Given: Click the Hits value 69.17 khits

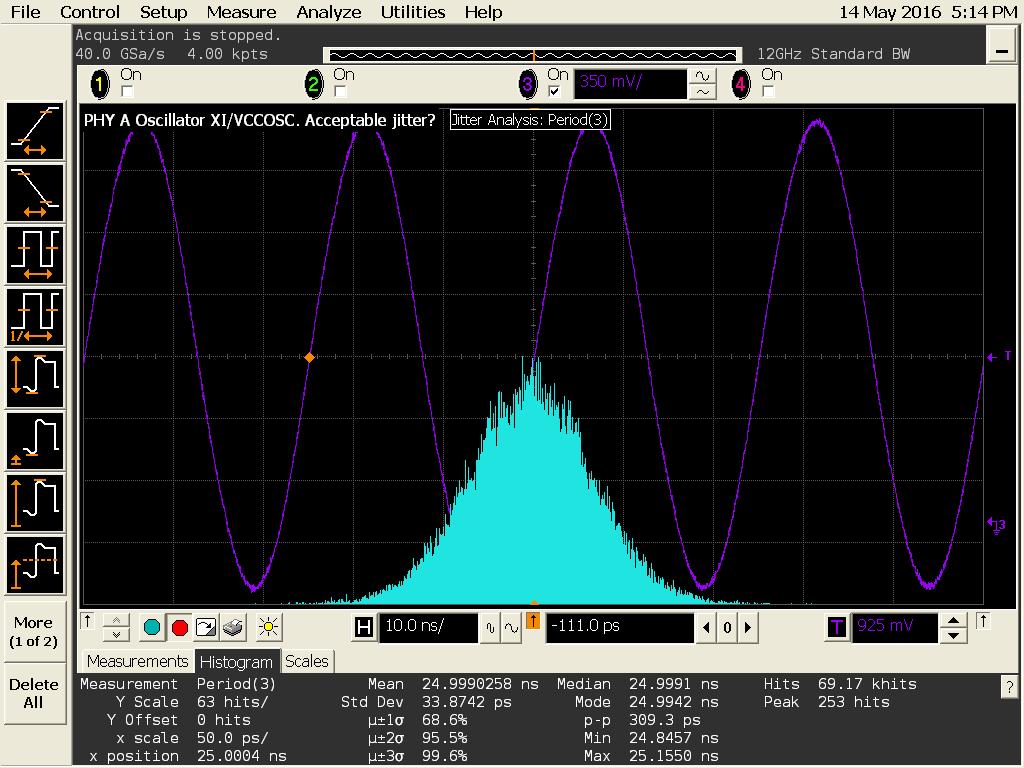Looking at the screenshot, I should (867, 684).
